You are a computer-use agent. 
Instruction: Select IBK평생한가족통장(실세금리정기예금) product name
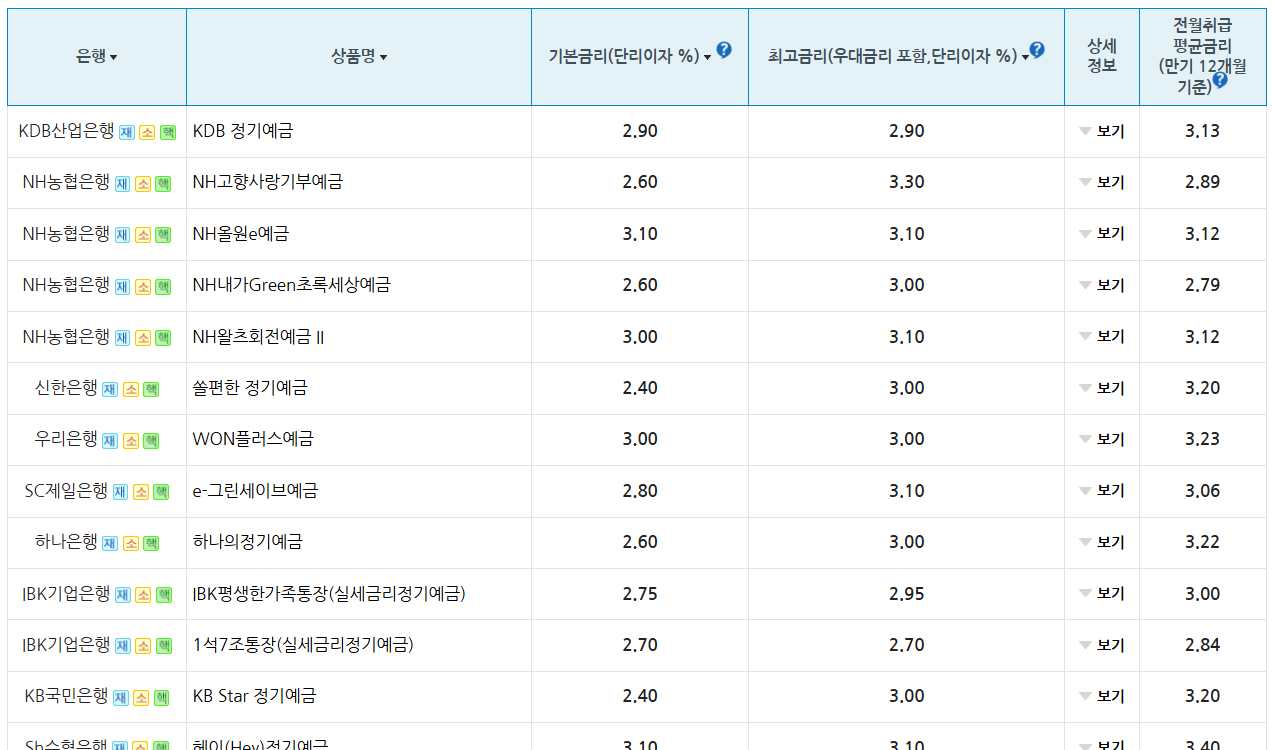click(x=329, y=594)
